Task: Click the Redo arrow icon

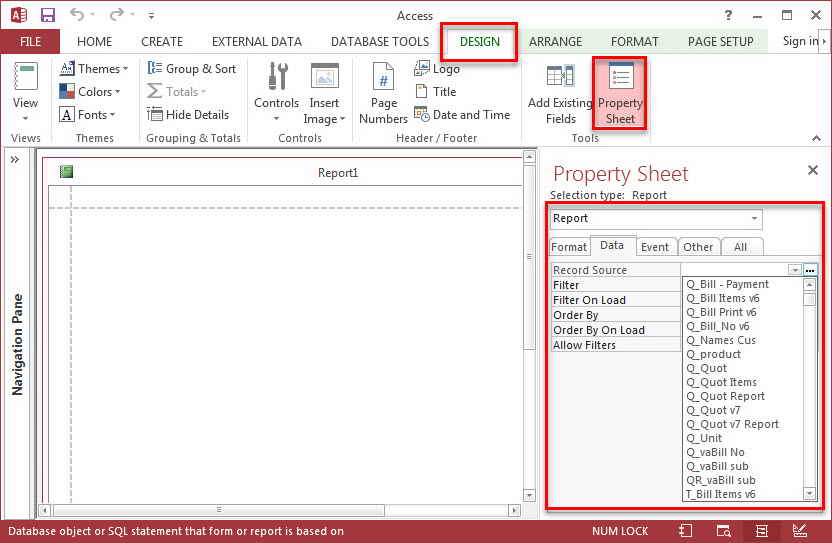Action: pyautogui.click(x=116, y=15)
